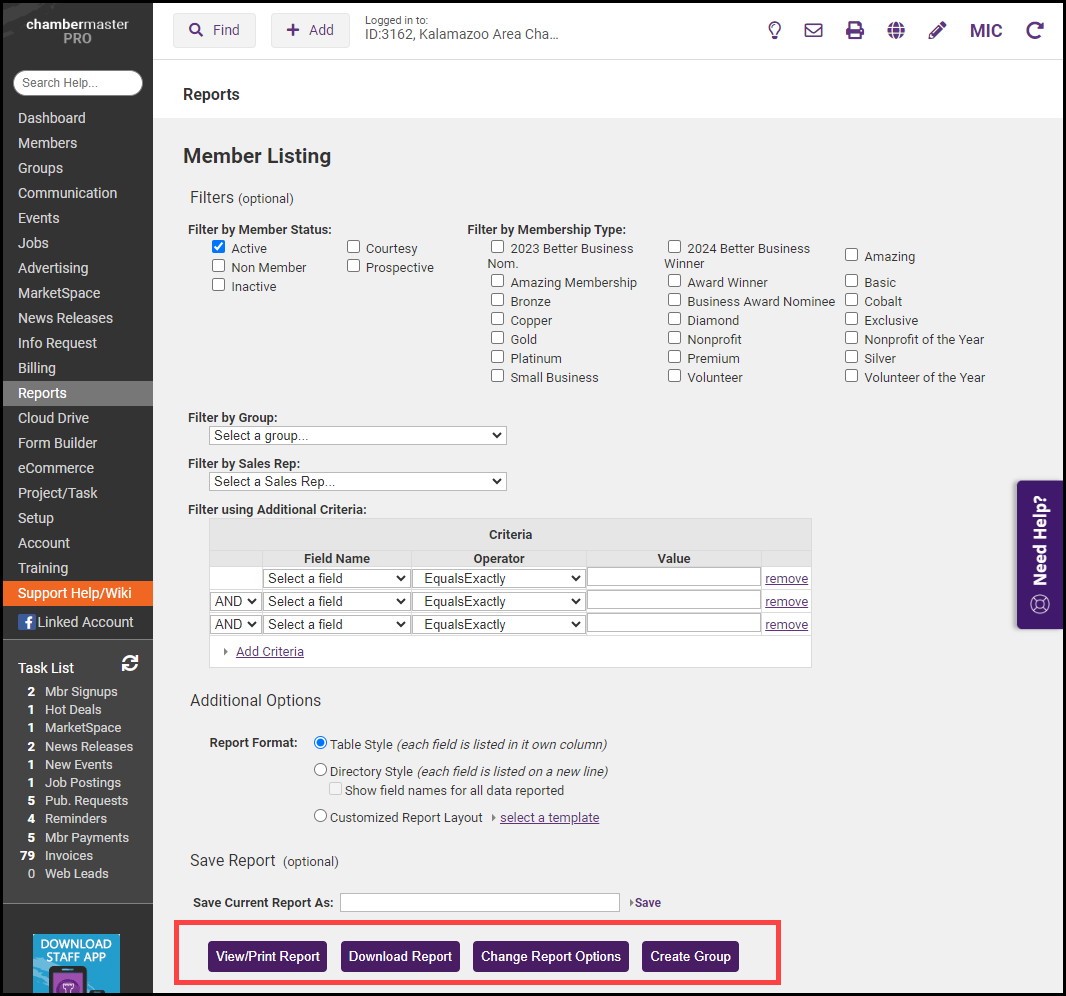Click the lightbulb icon in top toolbar
Screen dimensions: 1066x996
pos(774,31)
